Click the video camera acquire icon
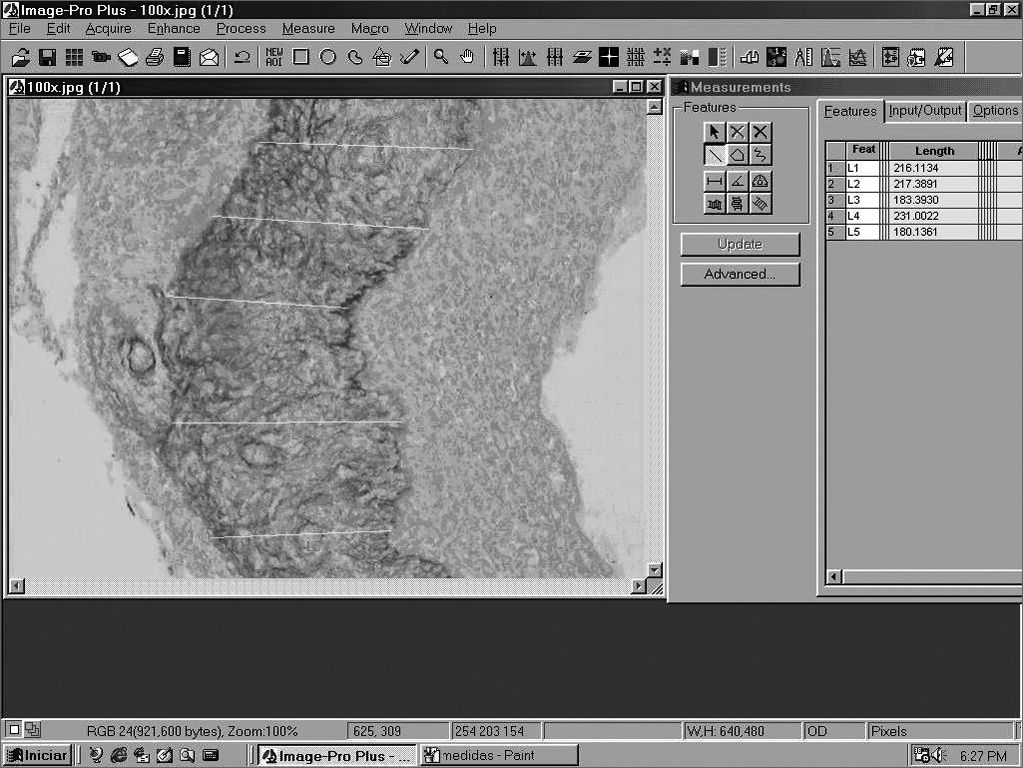This screenshot has height=768, width=1023. coord(101,57)
